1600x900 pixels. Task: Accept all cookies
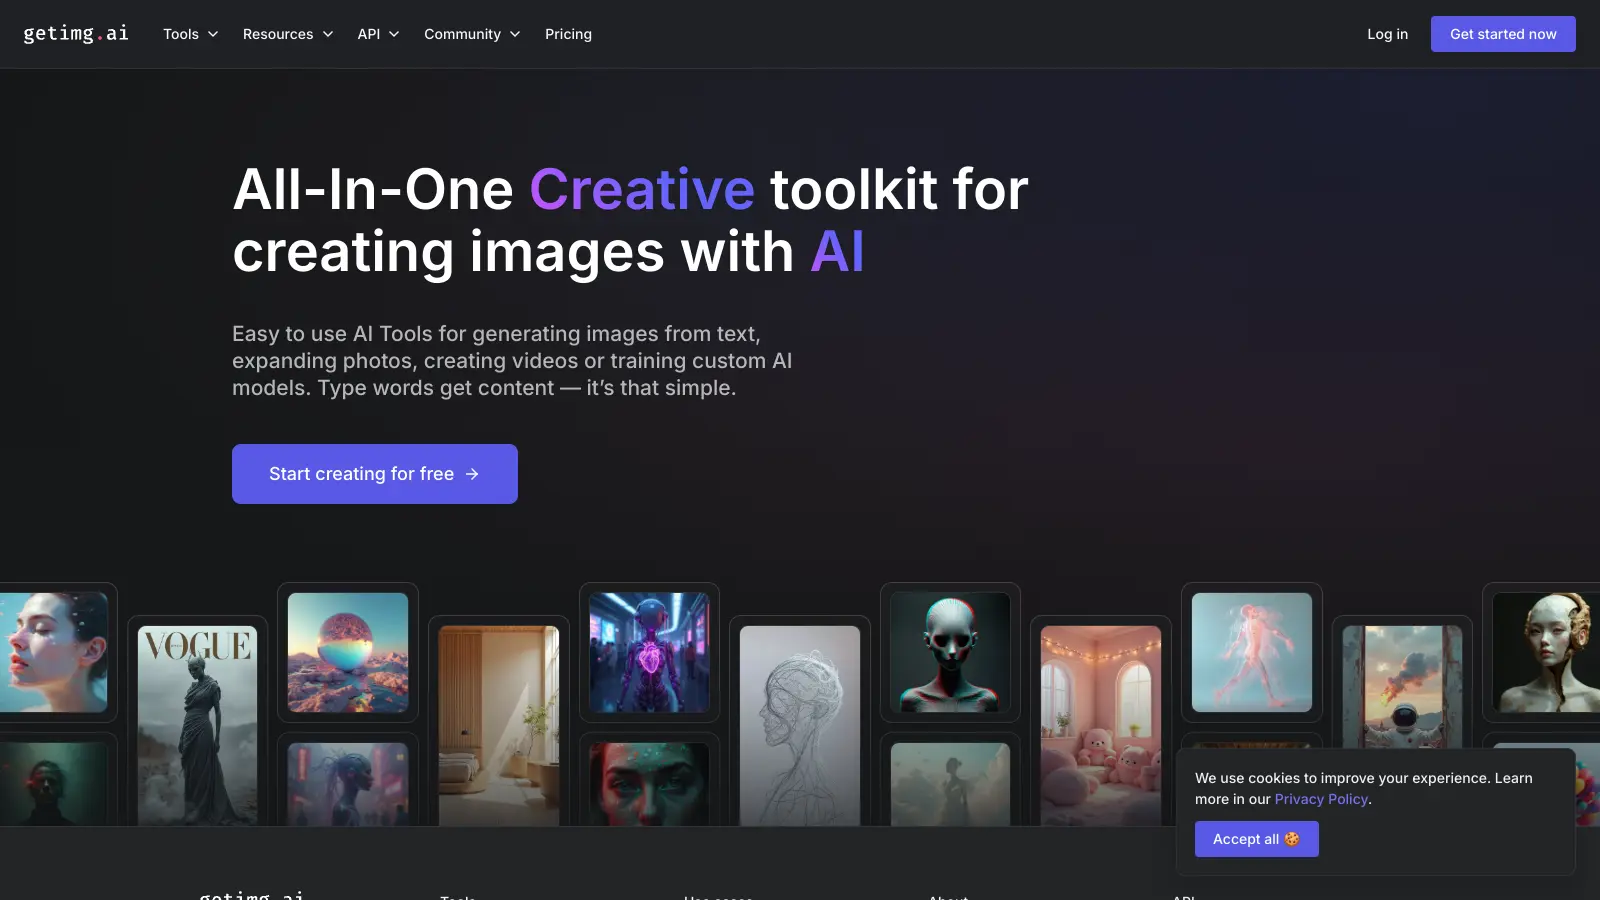pyautogui.click(x=1256, y=838)
